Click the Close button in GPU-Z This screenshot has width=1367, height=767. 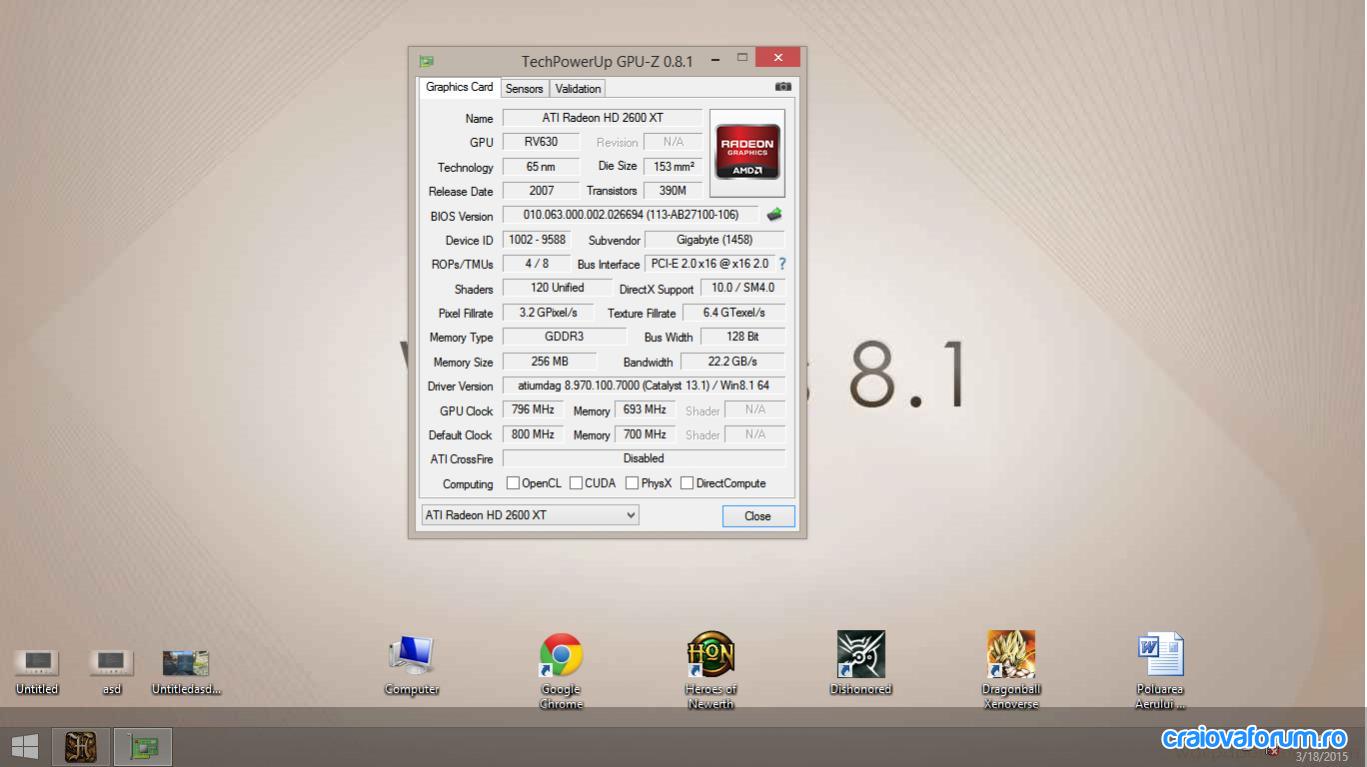(x=758, y=516)
